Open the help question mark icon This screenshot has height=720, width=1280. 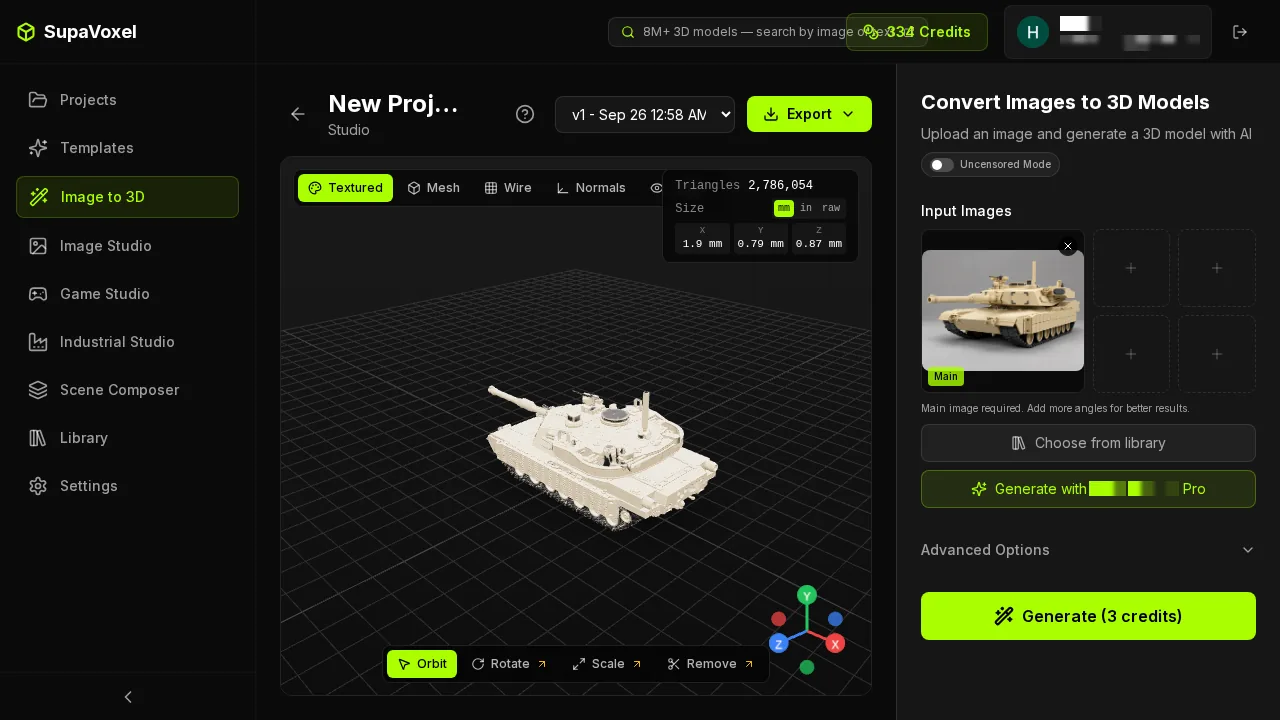pos(525,114)
